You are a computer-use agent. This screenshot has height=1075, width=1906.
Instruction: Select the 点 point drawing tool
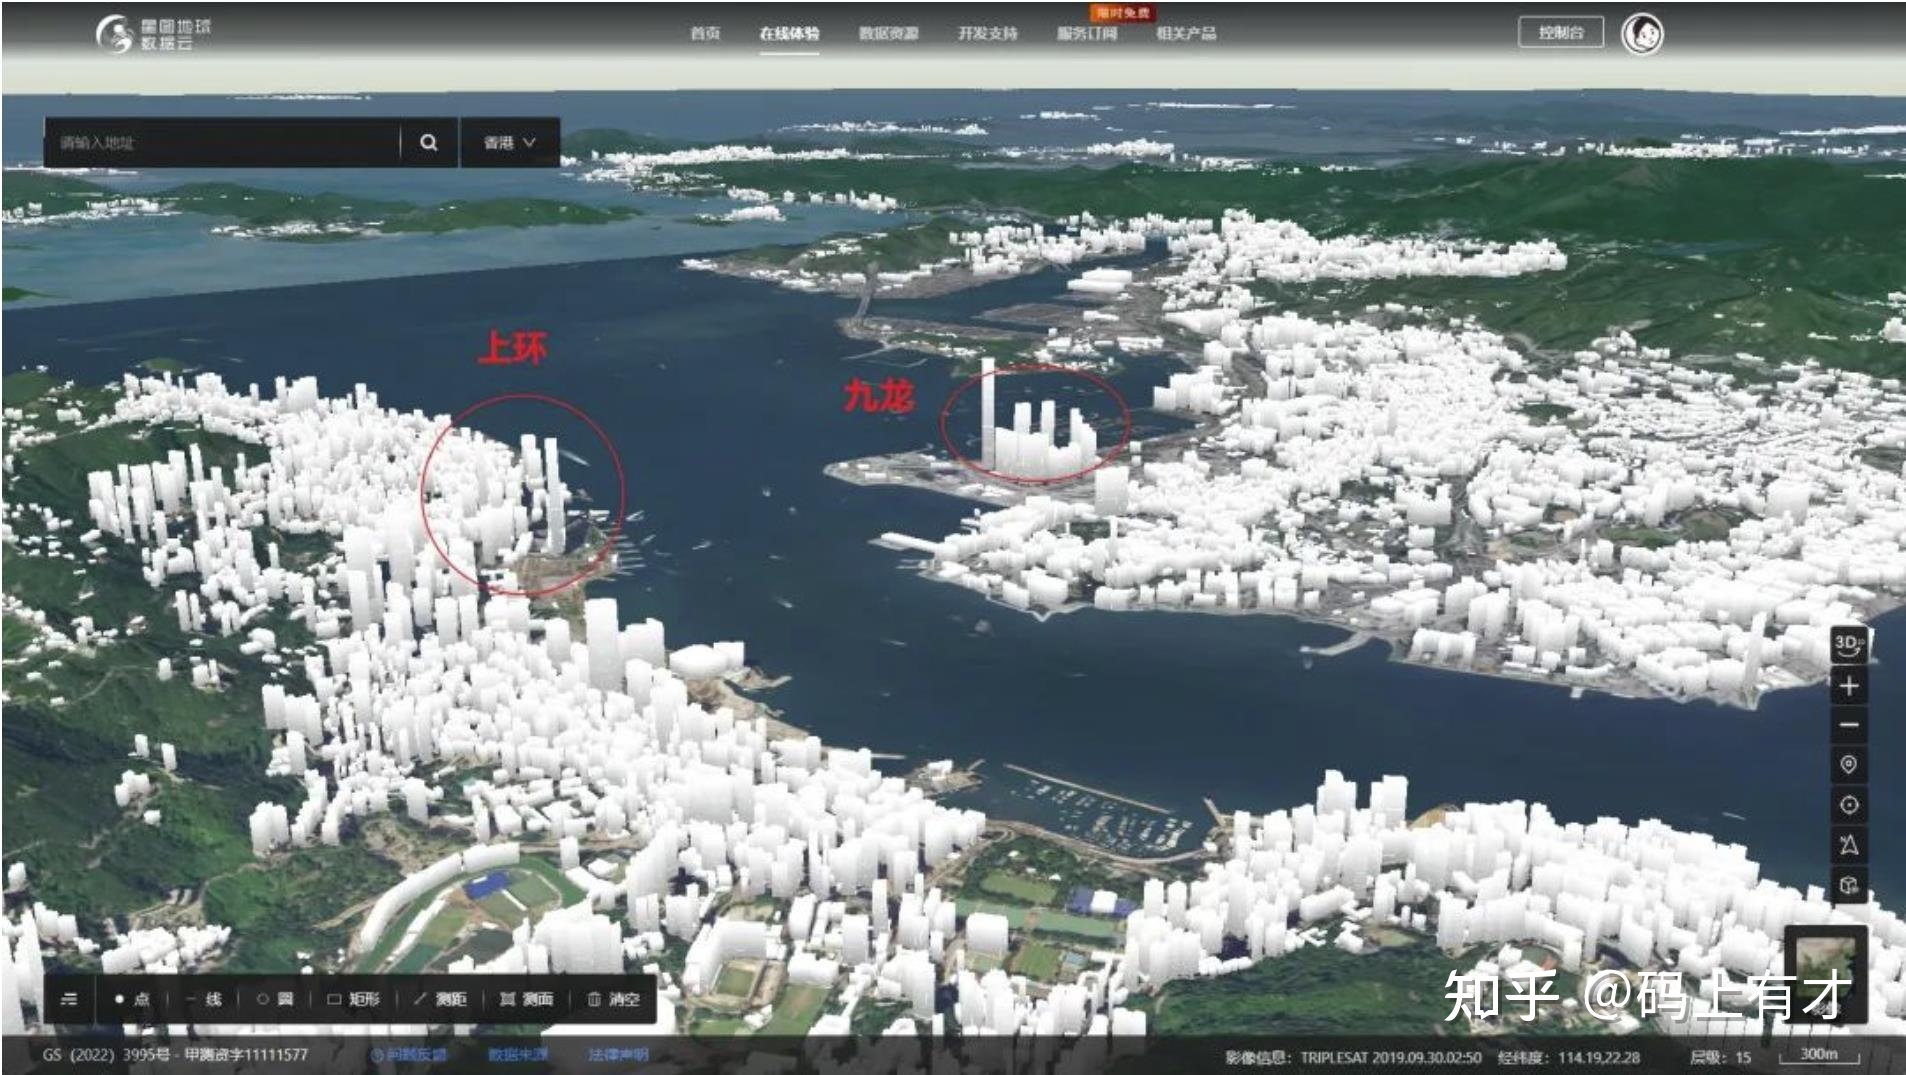click(132, 999)
